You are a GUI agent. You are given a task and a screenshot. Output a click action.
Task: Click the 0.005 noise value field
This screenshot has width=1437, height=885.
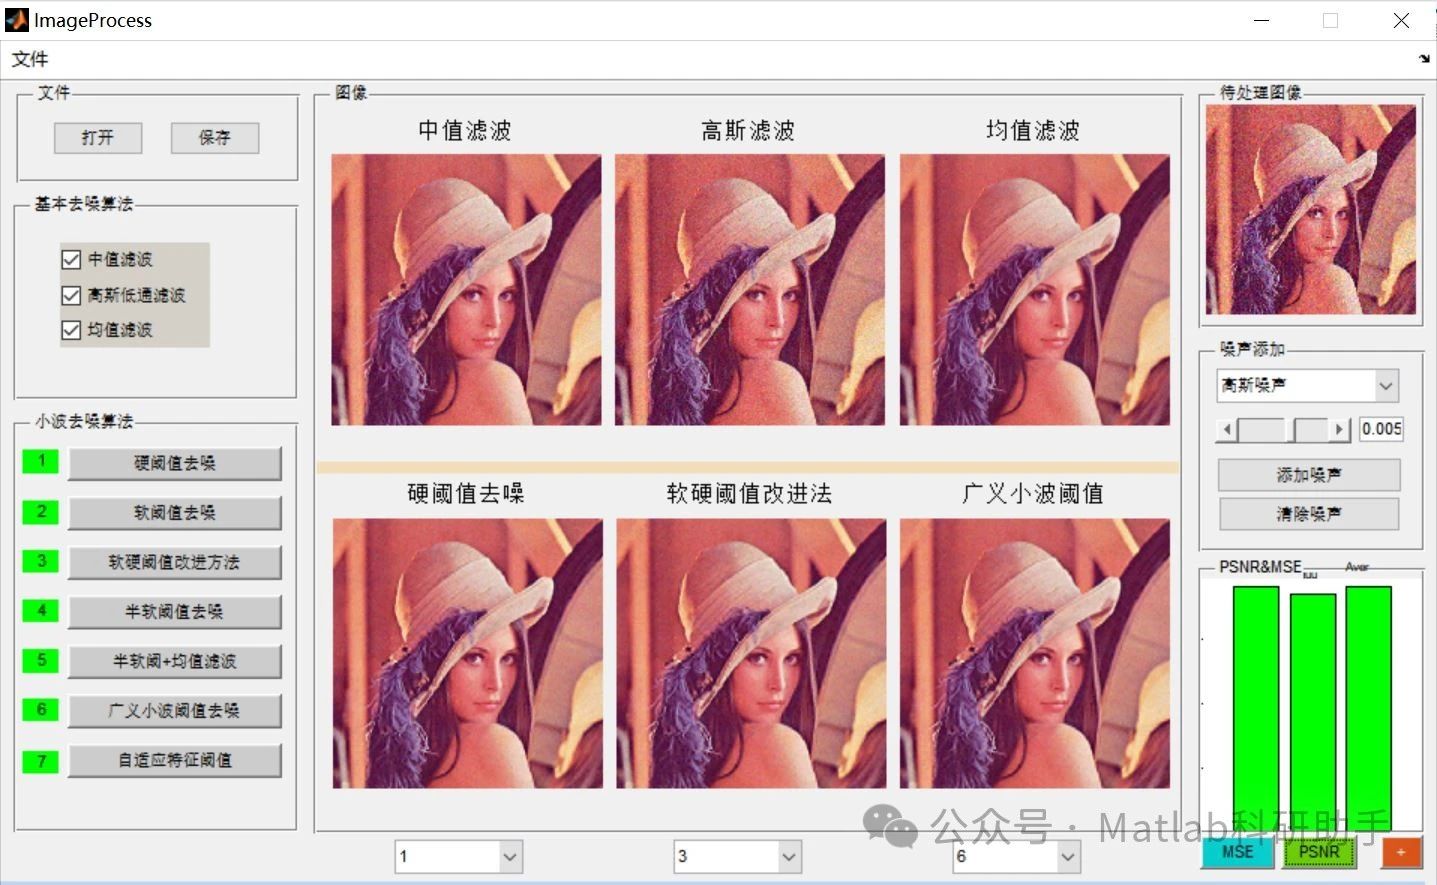point(1381,429)
